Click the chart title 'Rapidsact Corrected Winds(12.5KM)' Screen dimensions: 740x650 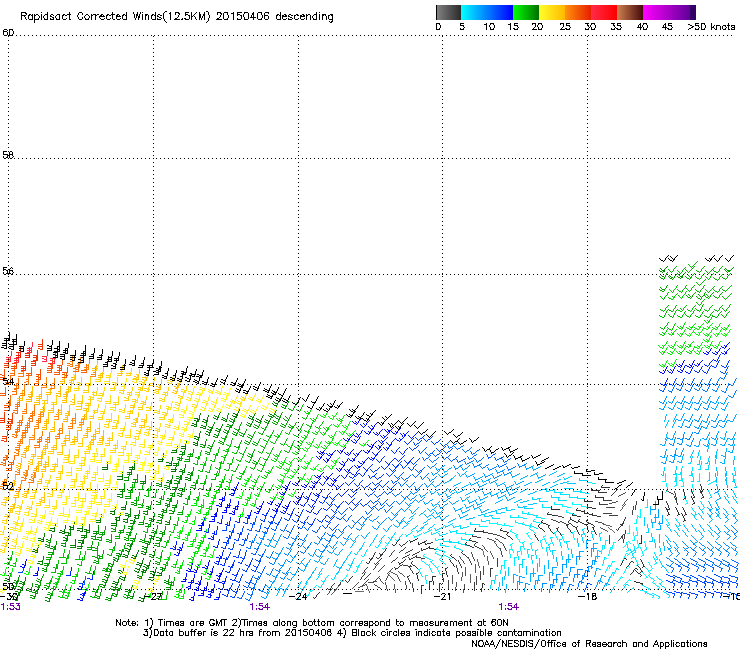point(115,17)
